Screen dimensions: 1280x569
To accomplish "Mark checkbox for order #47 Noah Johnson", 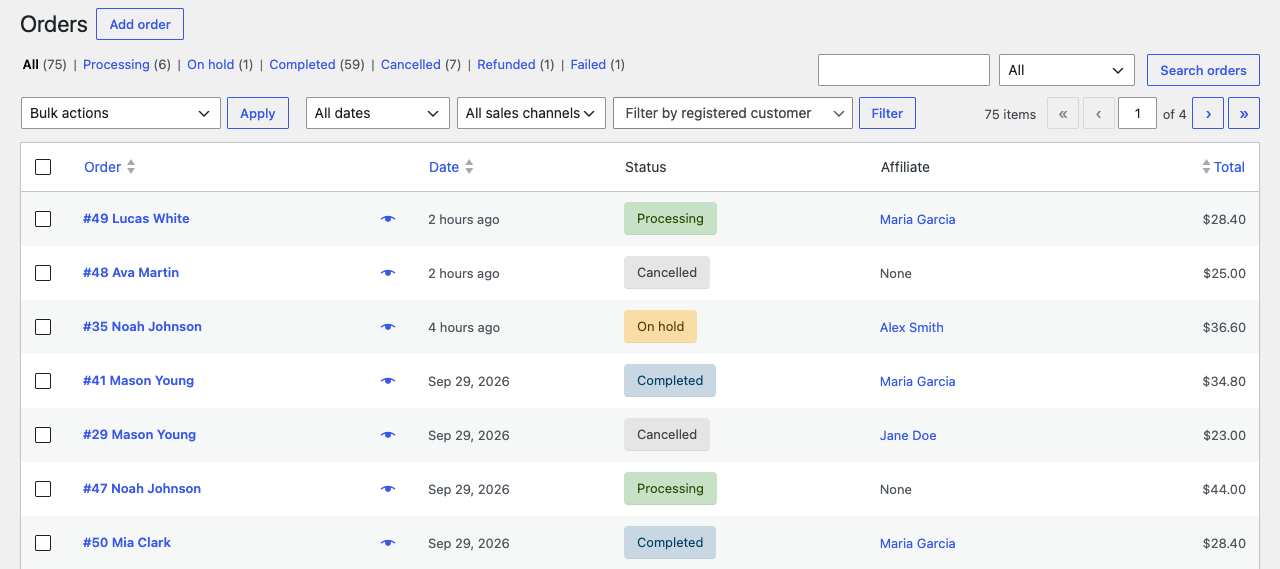I will 43,489.
